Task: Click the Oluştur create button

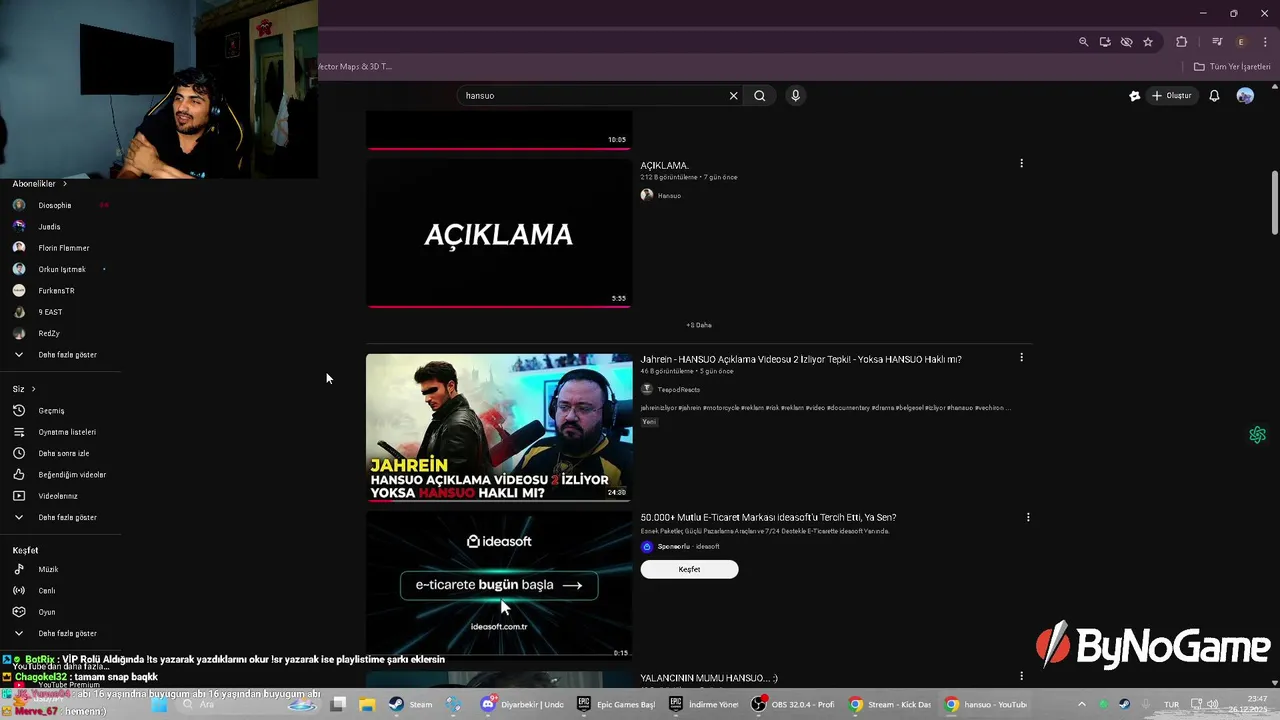Action: click(x=1172, y=96)
